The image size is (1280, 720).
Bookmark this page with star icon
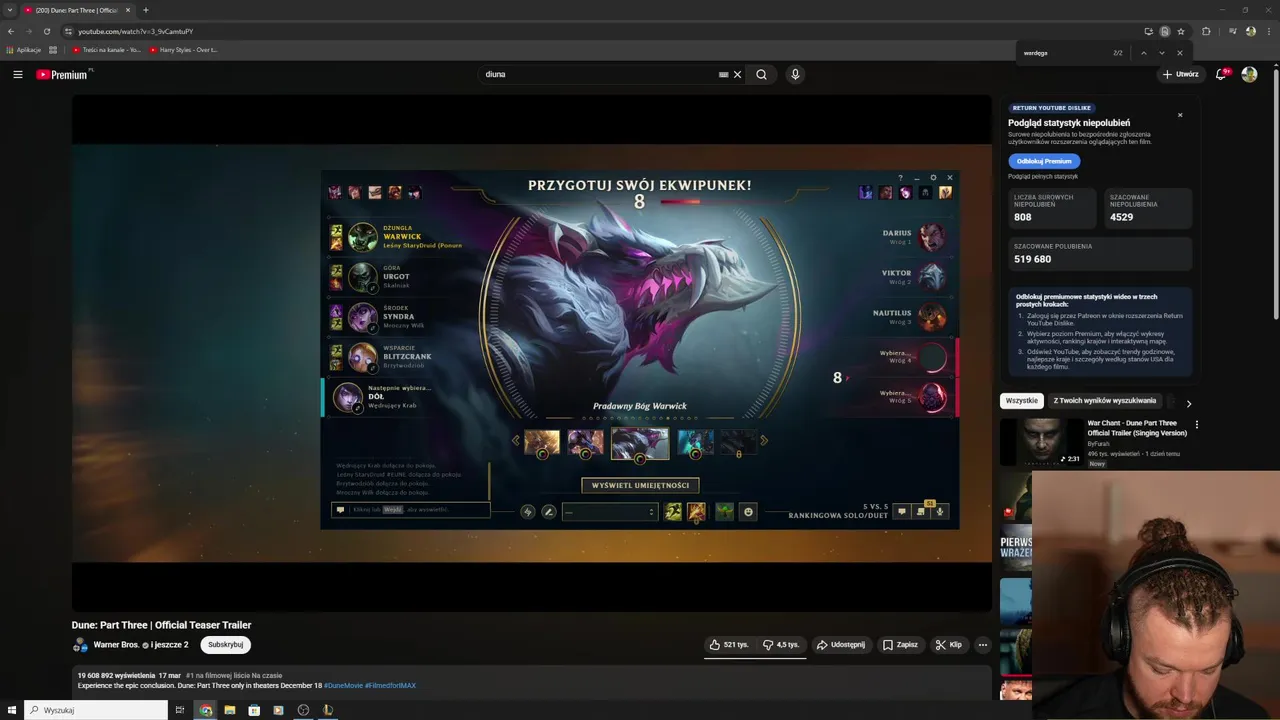tap(1181, 31)
